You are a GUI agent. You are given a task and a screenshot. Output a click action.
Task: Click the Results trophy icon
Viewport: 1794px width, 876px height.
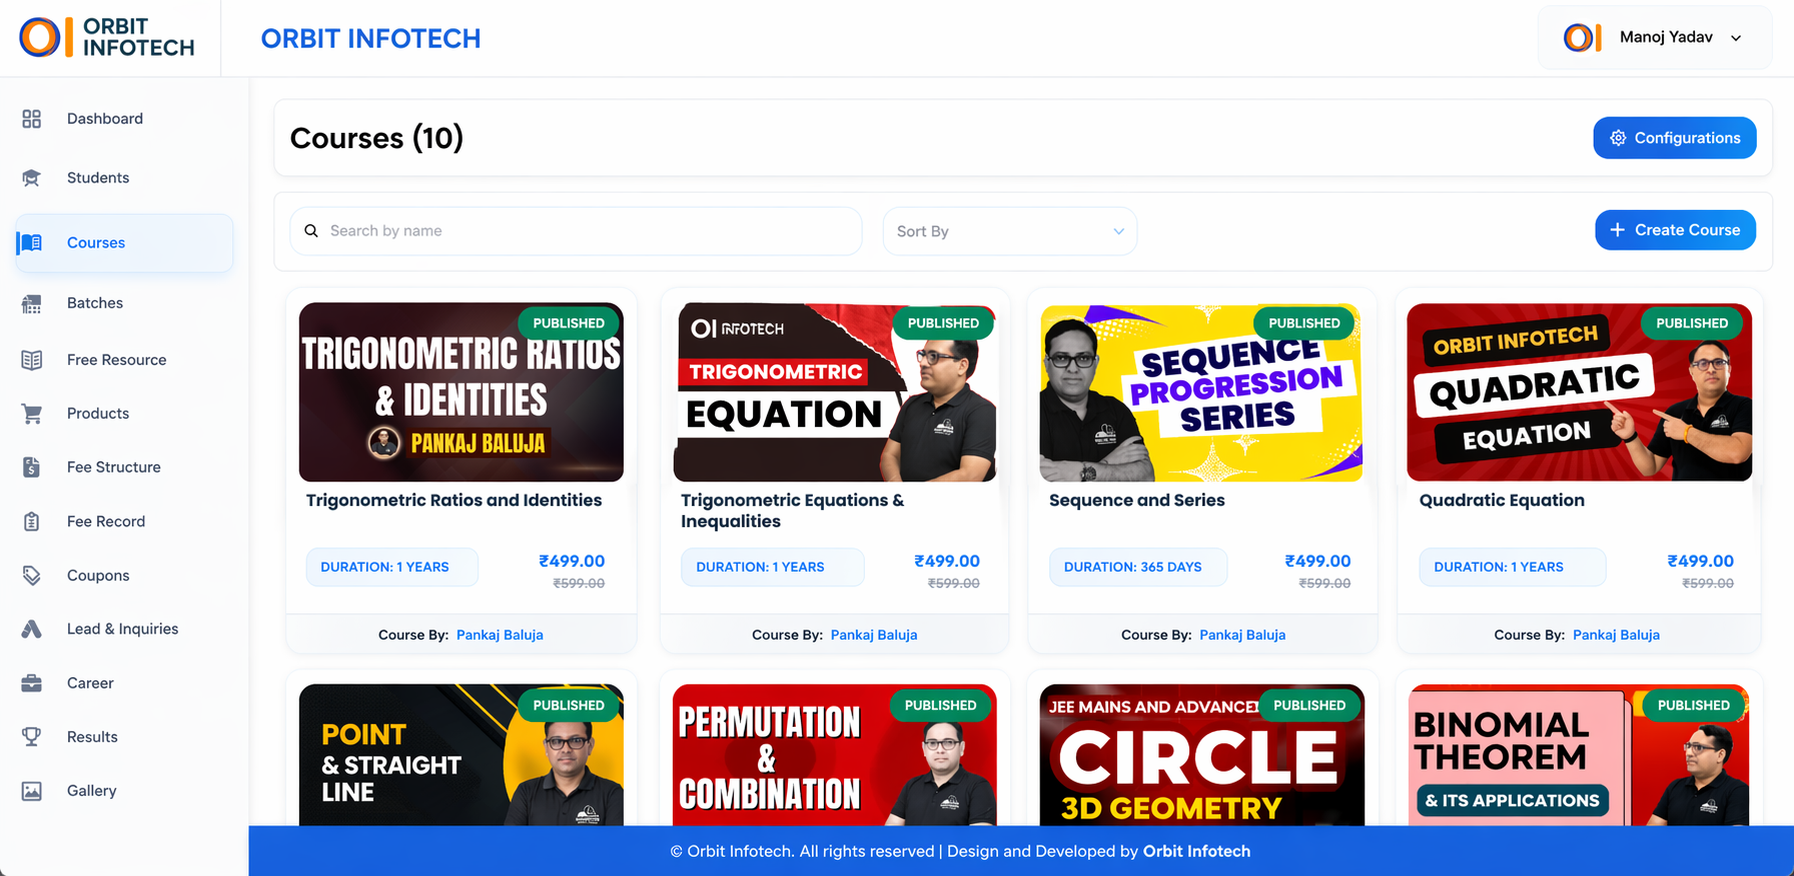click(x=32, y=737)
